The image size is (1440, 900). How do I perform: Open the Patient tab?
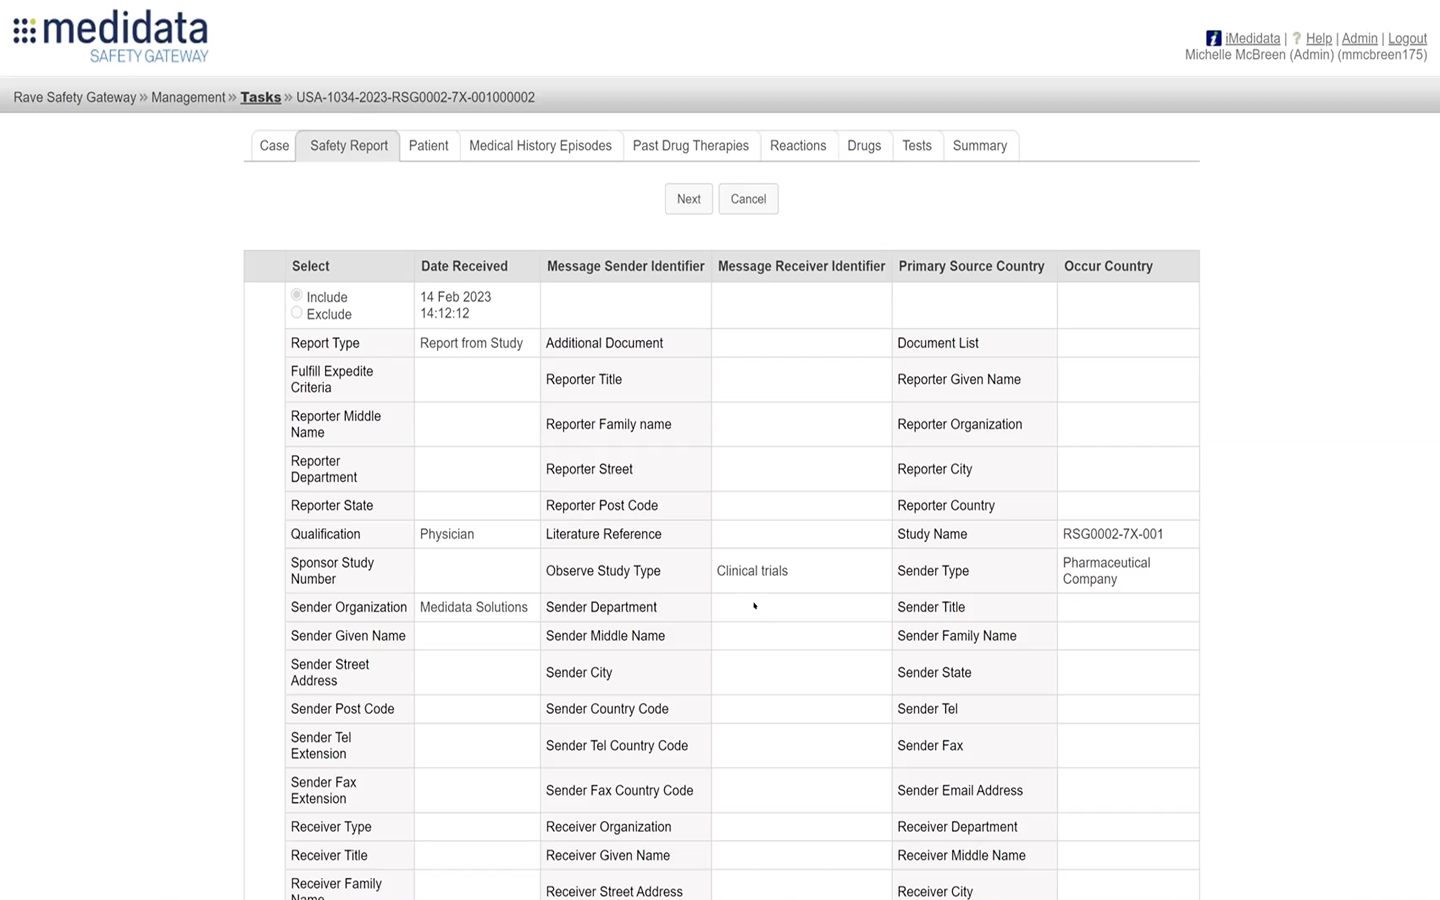point(428,145)
